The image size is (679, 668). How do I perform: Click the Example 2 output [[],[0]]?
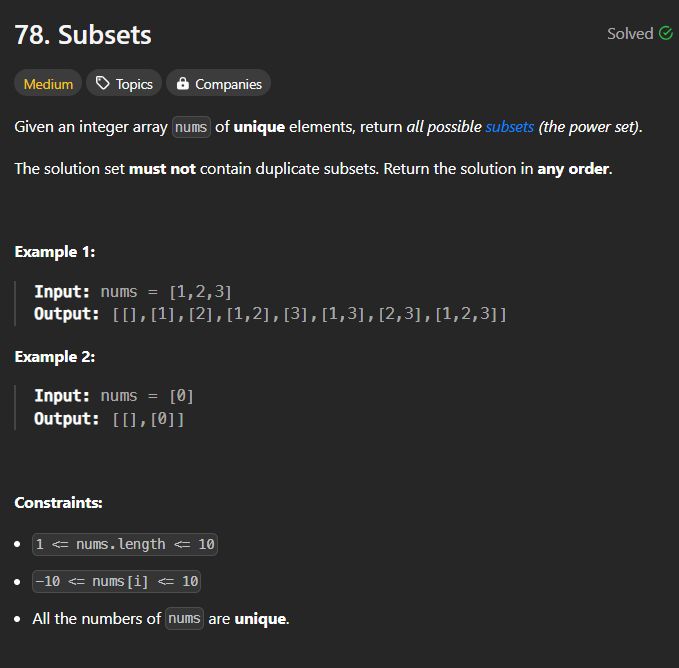[x=148, y=419]
